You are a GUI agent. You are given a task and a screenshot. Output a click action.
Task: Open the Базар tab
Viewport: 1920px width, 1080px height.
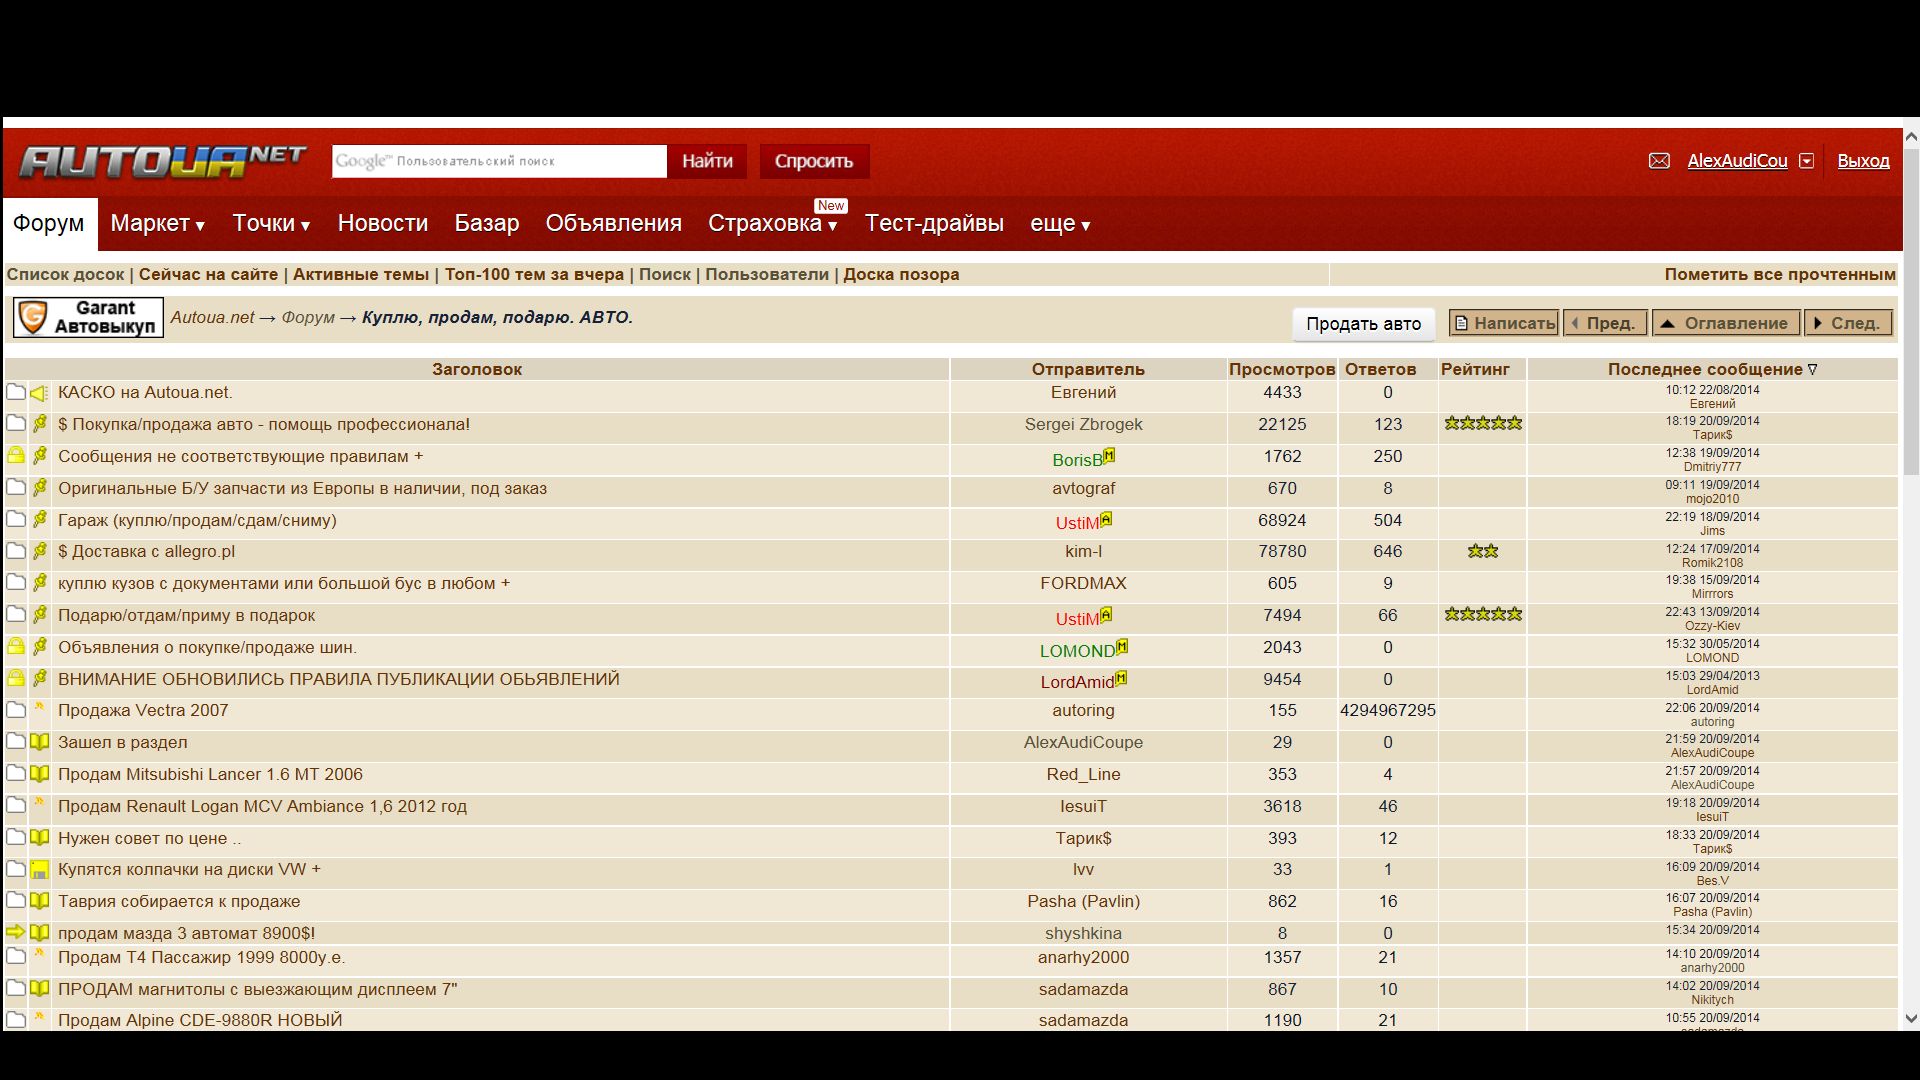[x=486, y=224]
